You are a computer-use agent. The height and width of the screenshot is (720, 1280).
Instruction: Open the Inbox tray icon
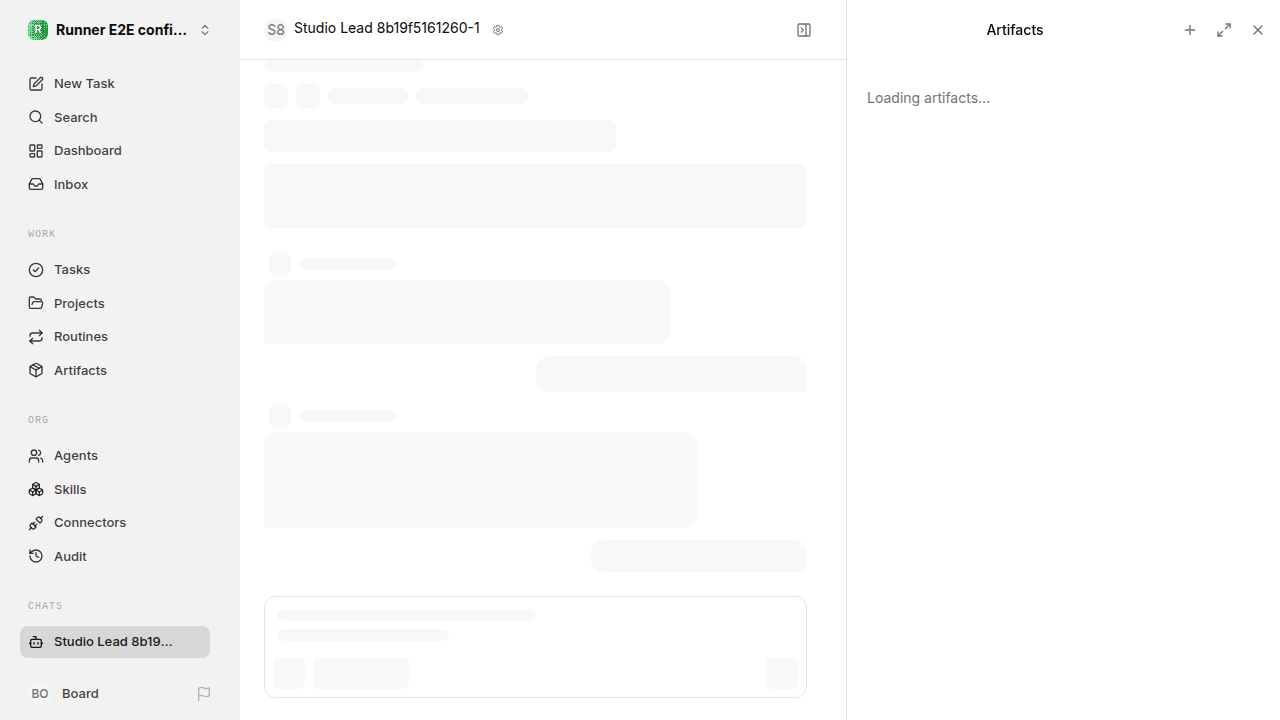(x=36, y=185)
